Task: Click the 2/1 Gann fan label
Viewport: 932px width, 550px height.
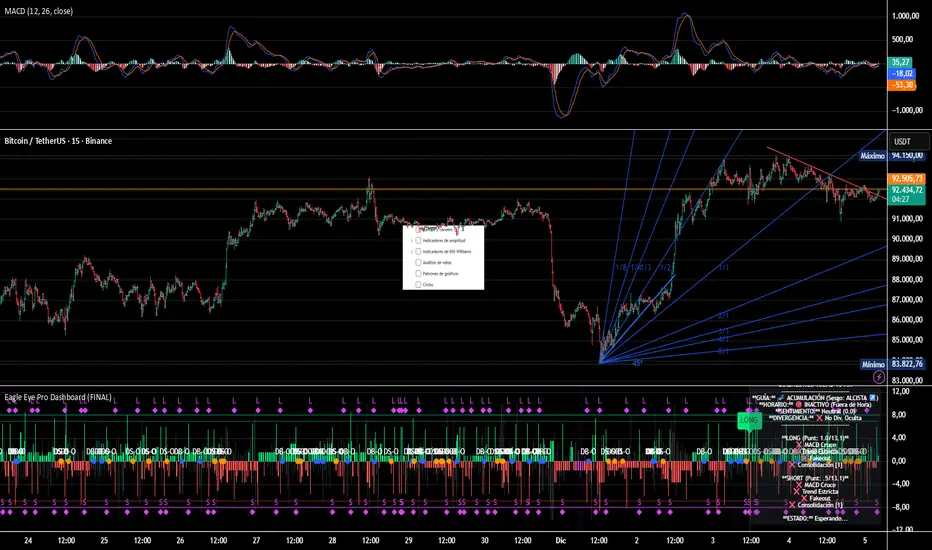Action: pyautogui.click(x=723, y=316)
